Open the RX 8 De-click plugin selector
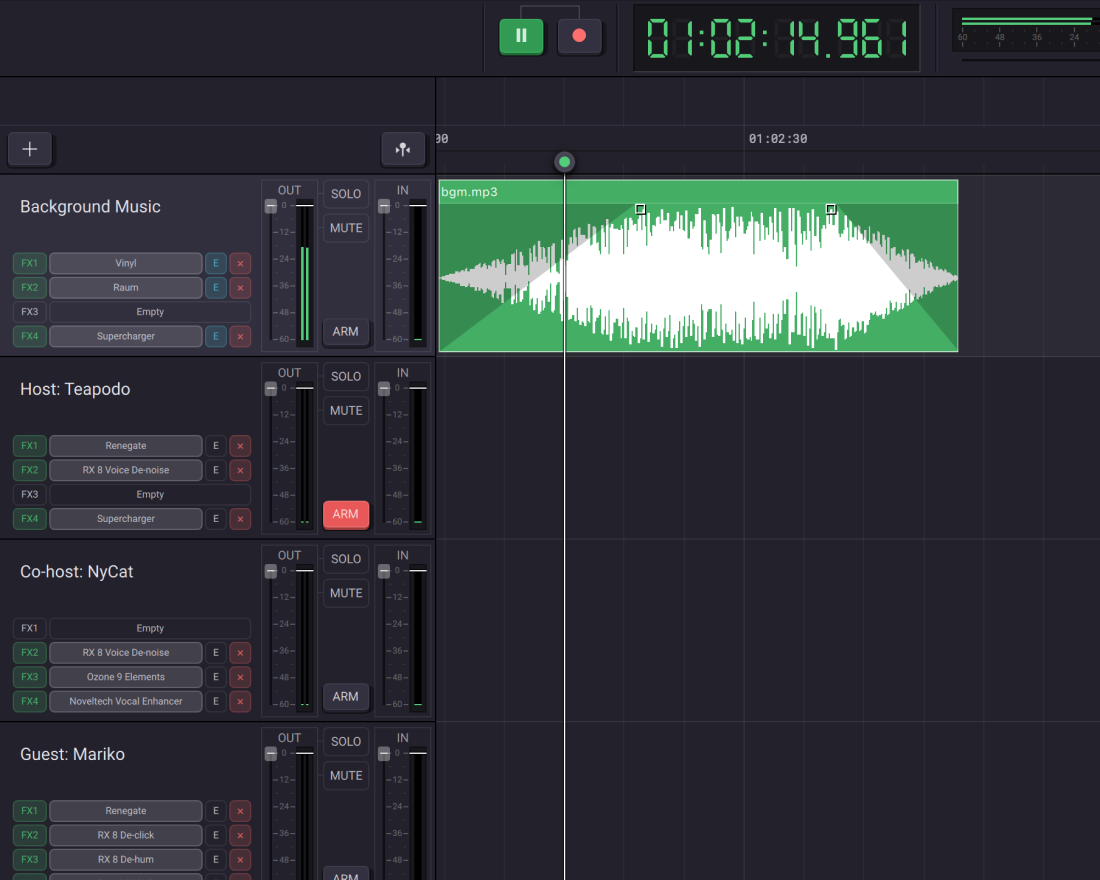 (126, 835)
